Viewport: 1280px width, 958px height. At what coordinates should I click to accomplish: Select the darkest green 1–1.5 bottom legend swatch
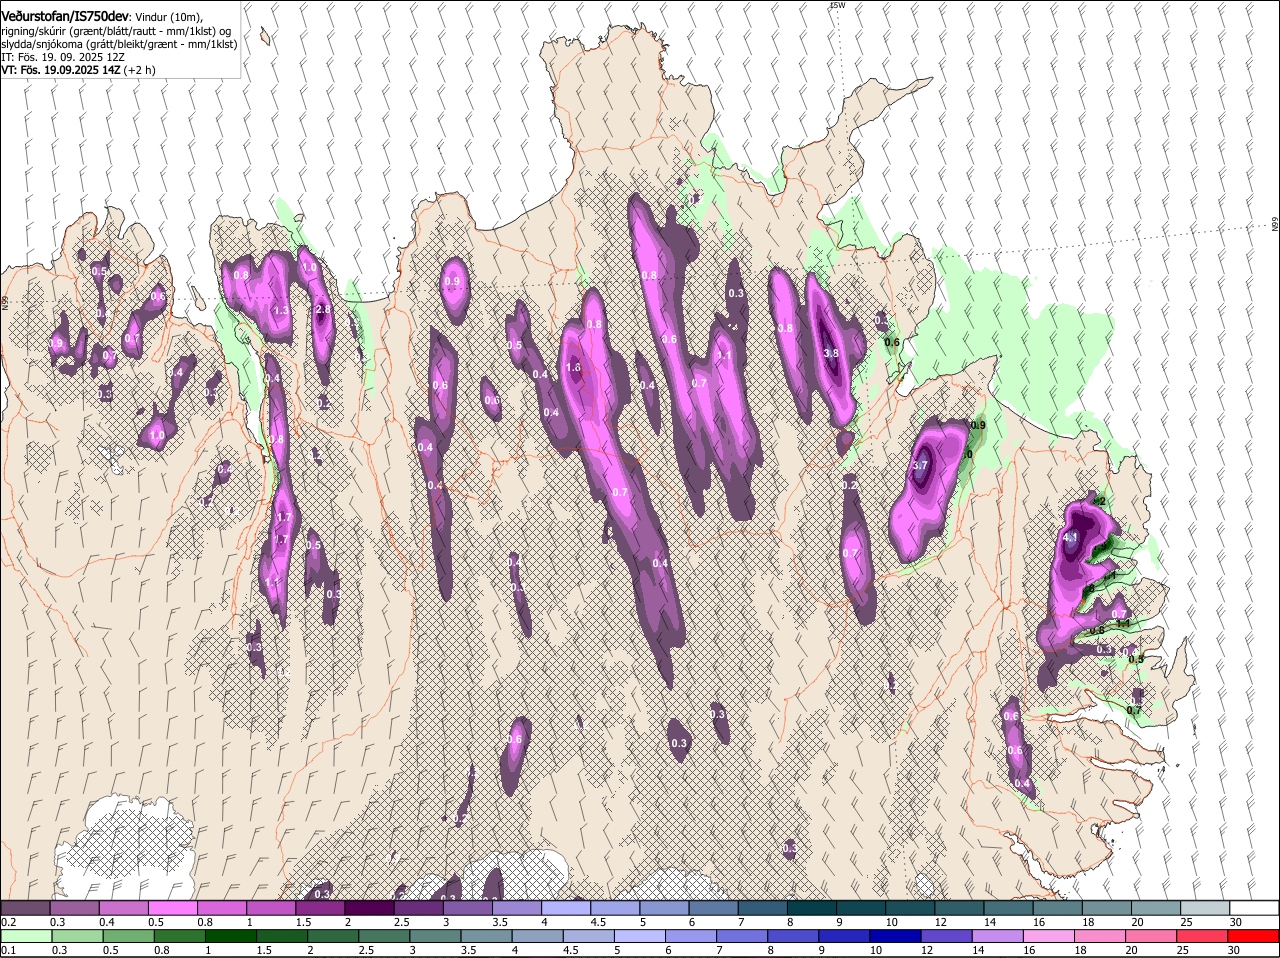click(x=230, y=936)
